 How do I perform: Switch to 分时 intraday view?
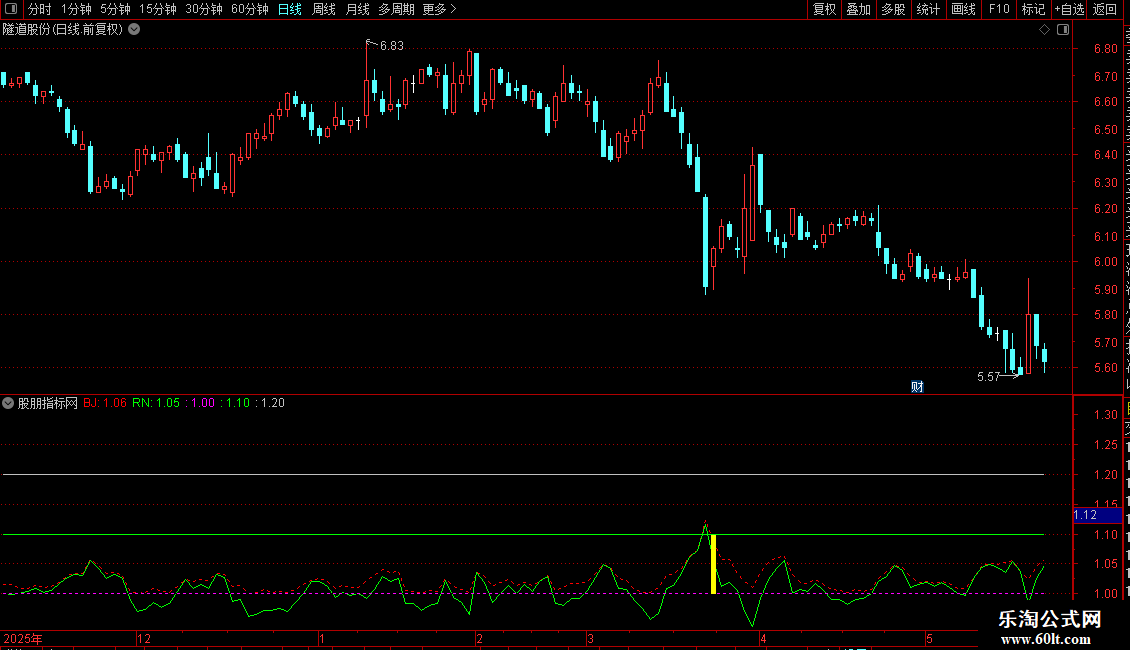(40, 9)
